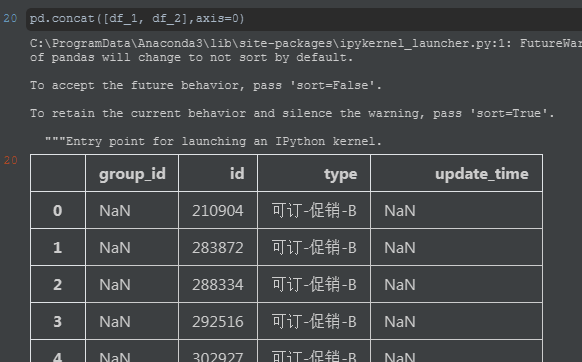
Task: Select row index 0
Action: (x=58, y=211)
